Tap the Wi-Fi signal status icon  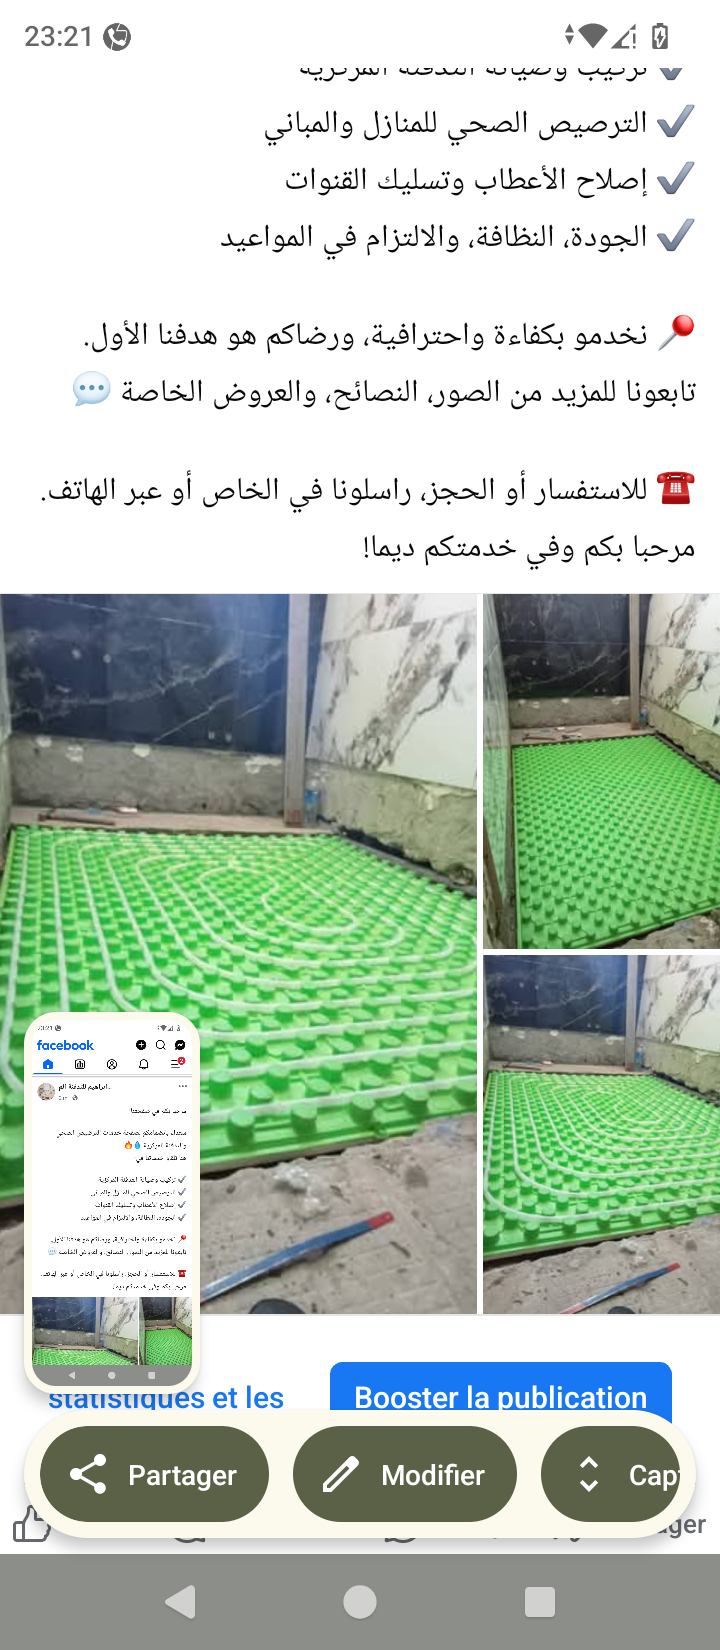593,37
